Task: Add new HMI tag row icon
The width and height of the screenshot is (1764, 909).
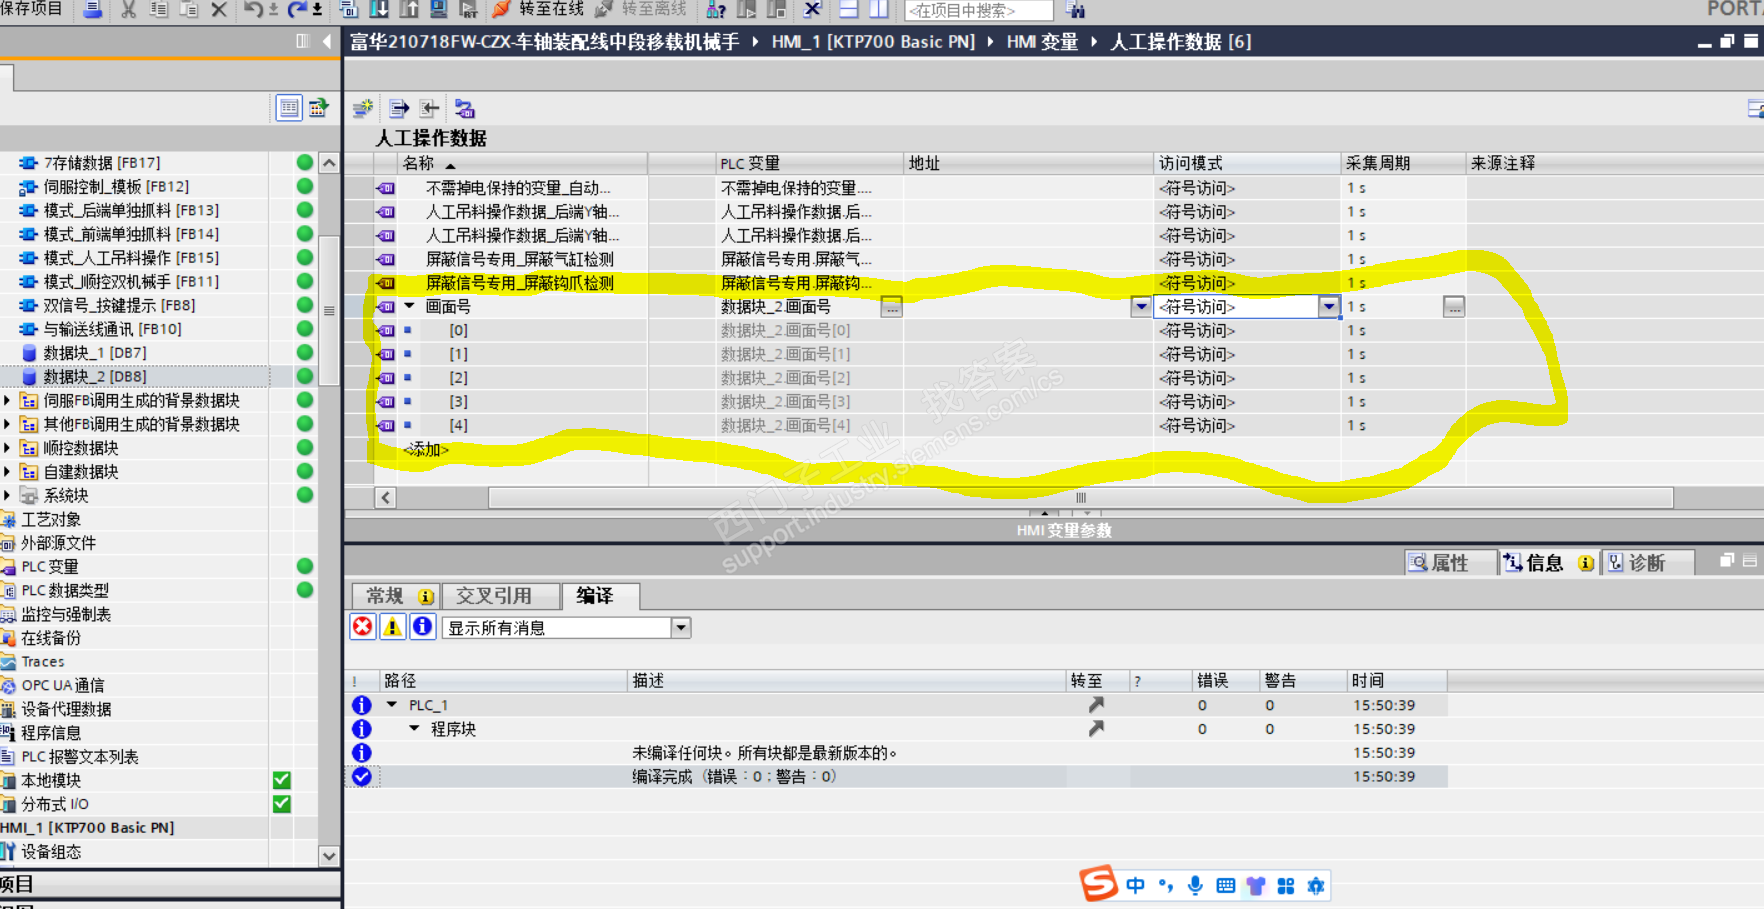Action: tap(362, 108)
